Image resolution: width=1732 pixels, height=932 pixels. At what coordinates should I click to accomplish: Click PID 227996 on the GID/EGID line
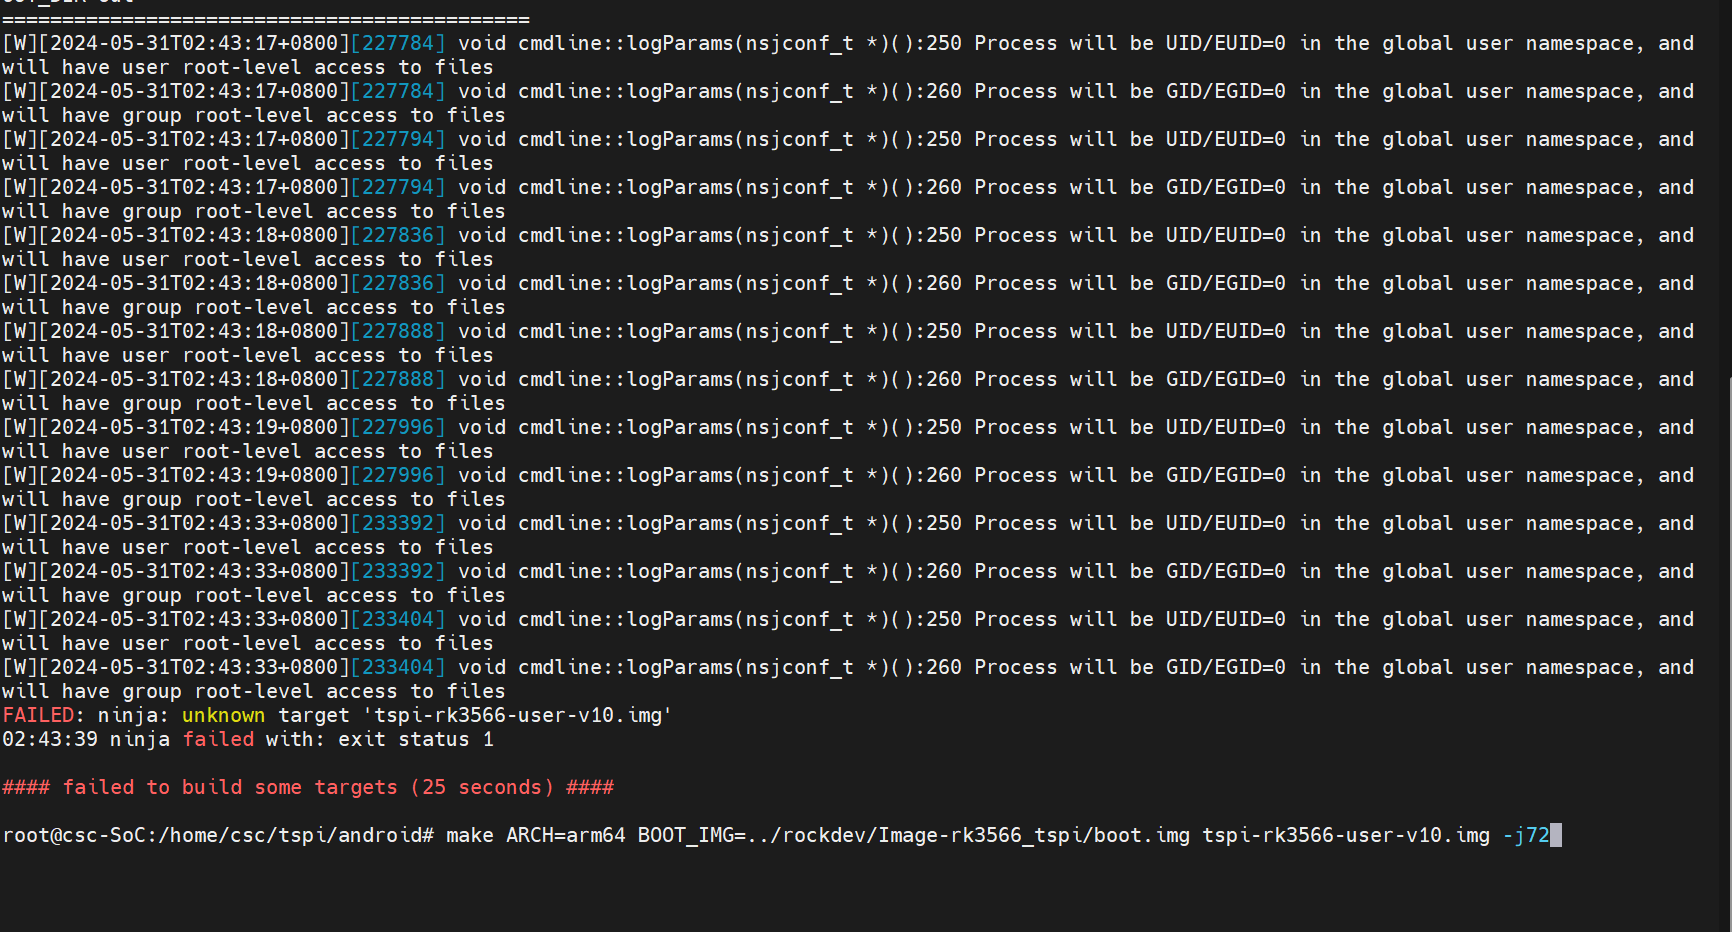(398, 475)
